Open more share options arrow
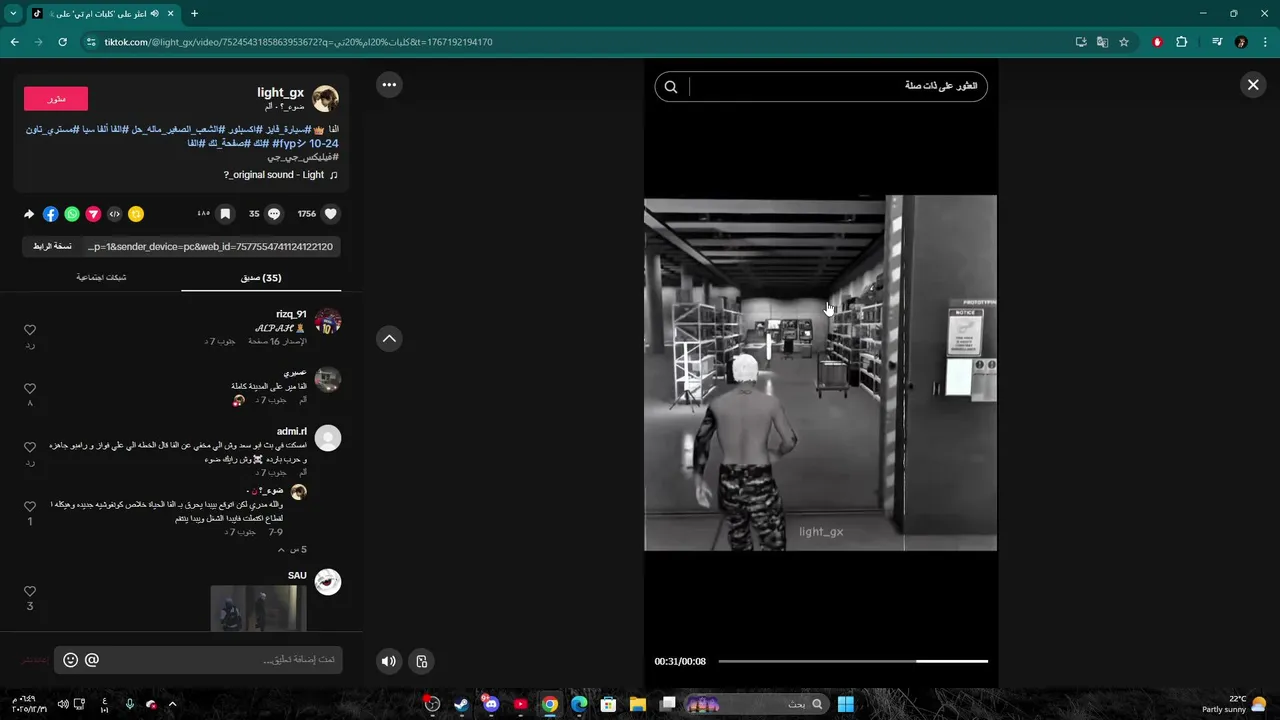Screen dimensions: 1280x720 (29, 214)
